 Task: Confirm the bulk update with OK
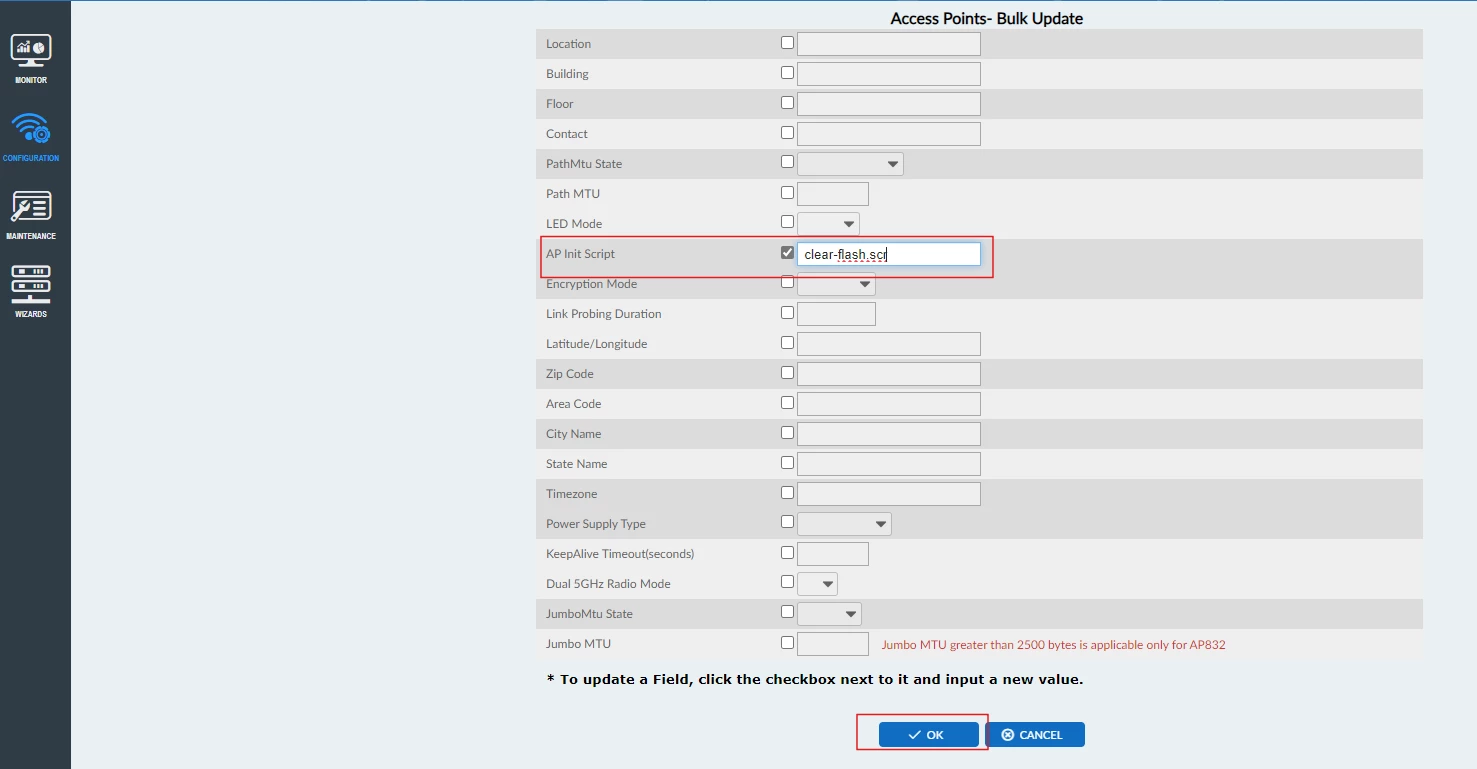click(x=929, y=735)
